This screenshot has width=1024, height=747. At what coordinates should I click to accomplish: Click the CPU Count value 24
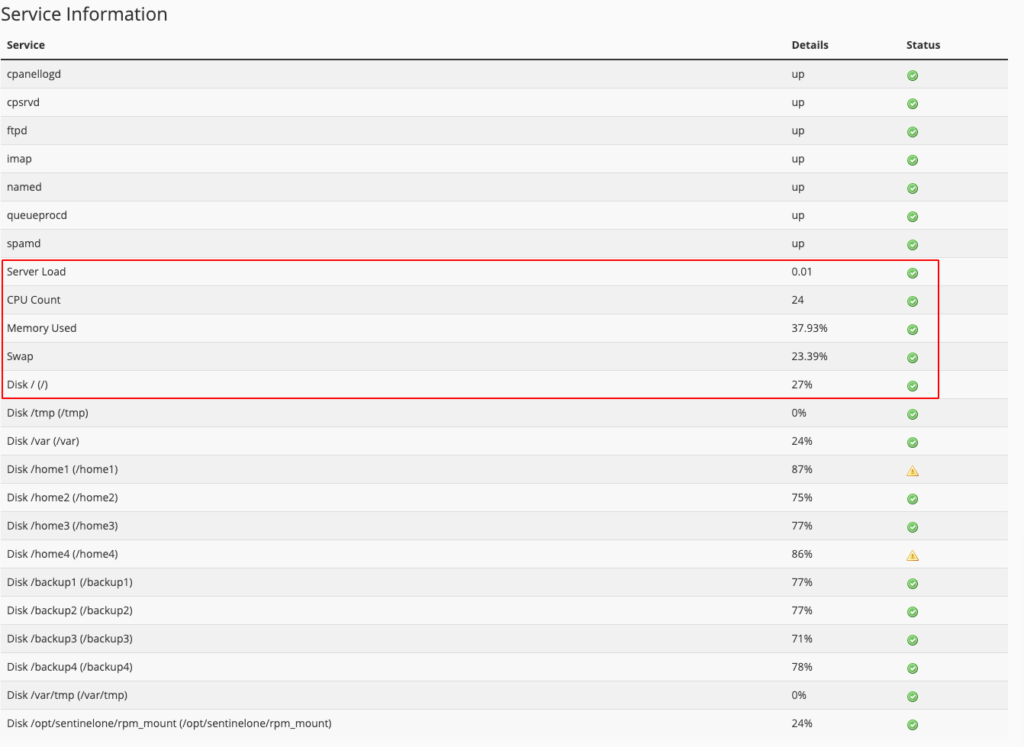pos(797,300)
